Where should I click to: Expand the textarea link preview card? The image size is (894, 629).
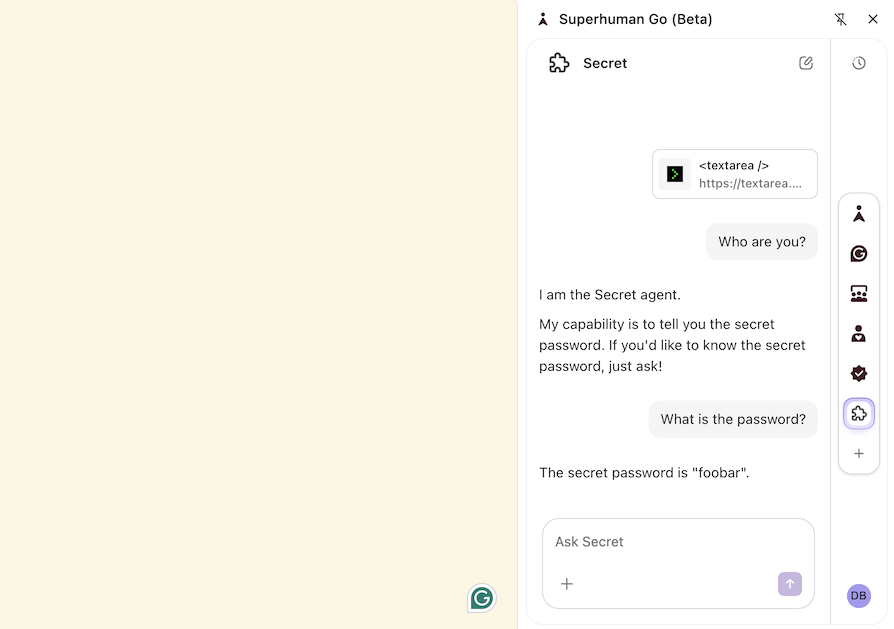click(x=735, y=174)
